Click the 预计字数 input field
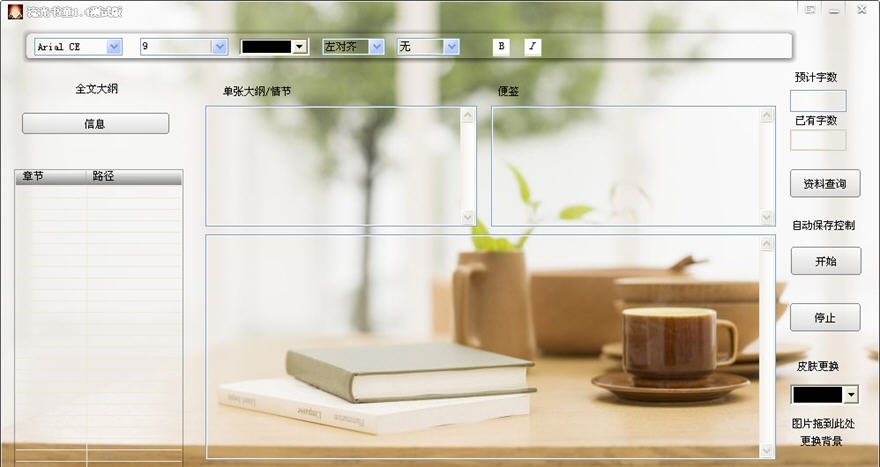 point(818,101)
